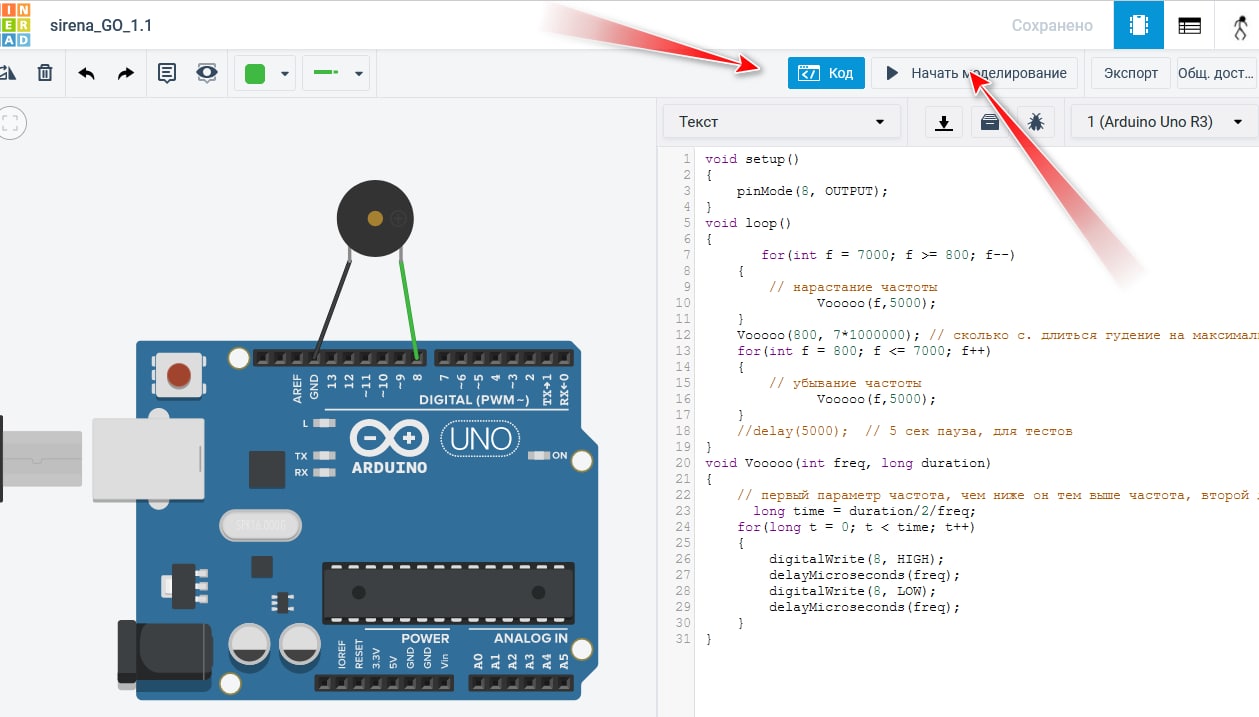The image size is (1259, 717).
Task: Select the piezo buzzer component
Action: (375, 217)
